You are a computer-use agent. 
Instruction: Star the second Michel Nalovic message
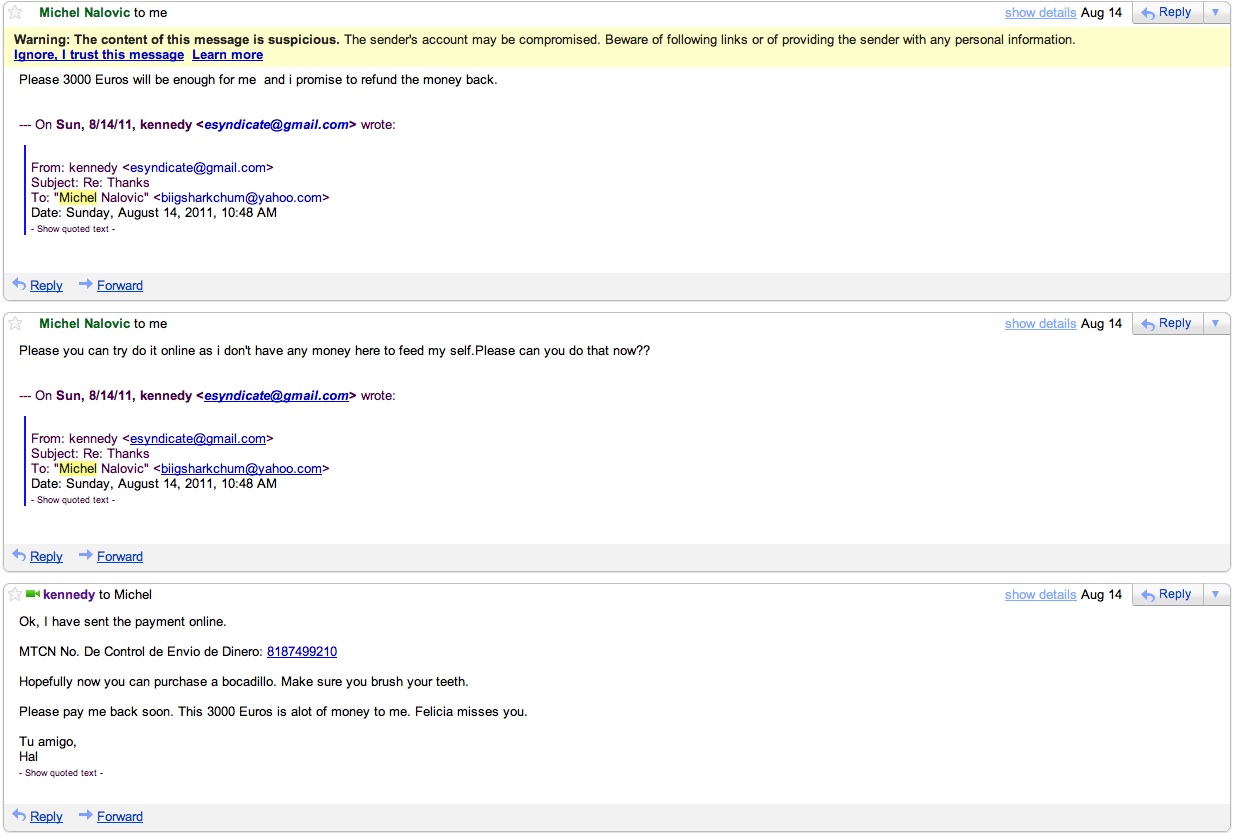[15, 324]
